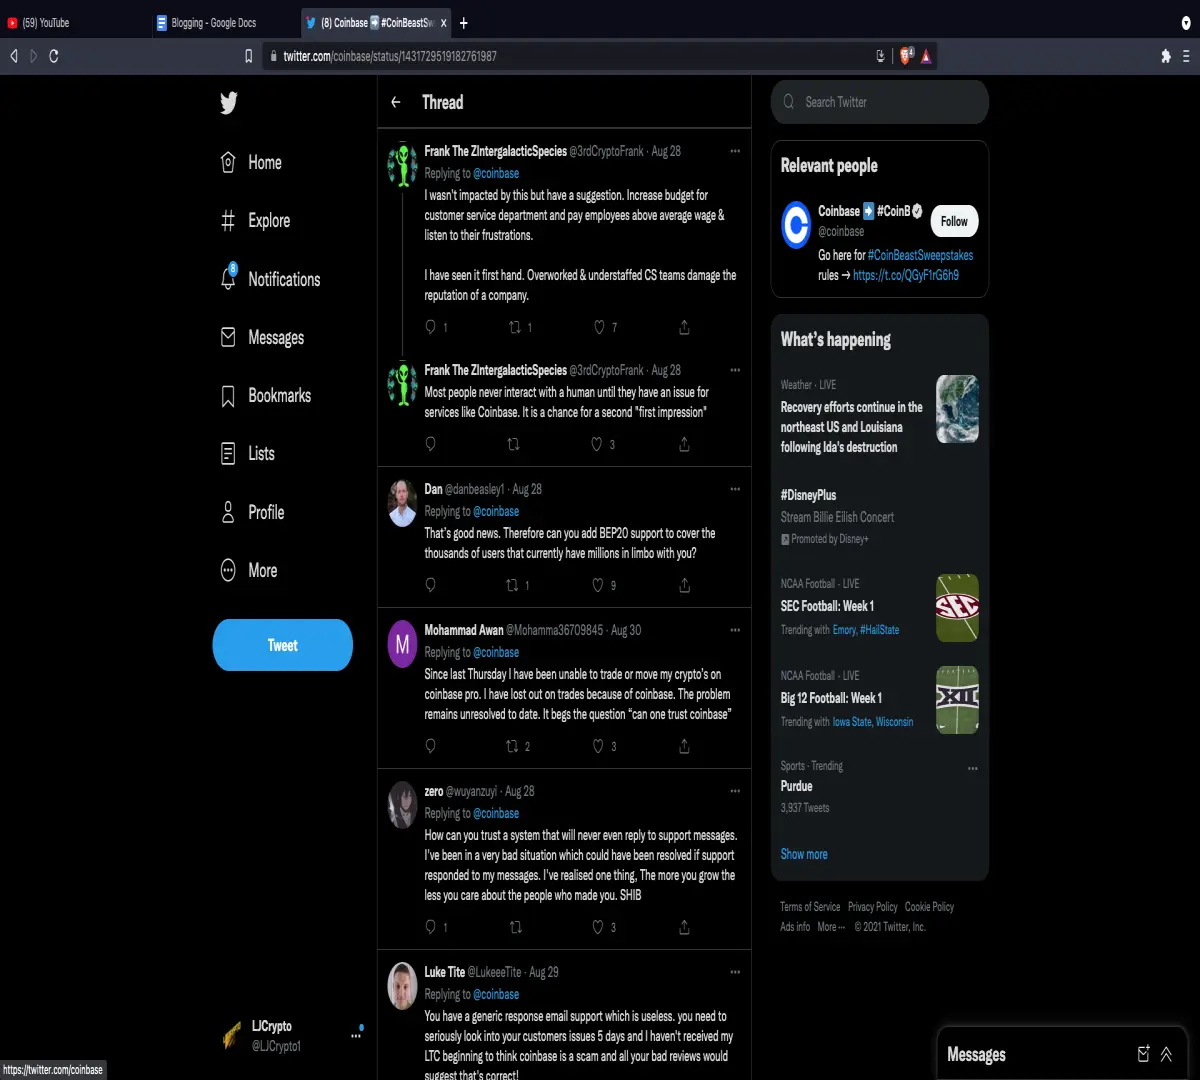Click the Brave Shields icon

click(907, 56)
